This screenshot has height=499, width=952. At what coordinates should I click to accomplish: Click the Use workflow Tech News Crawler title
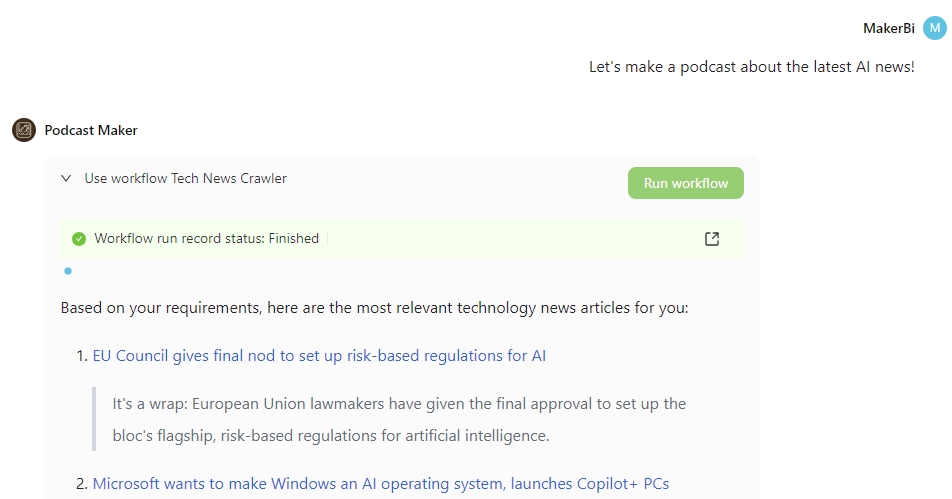(185, 179)
